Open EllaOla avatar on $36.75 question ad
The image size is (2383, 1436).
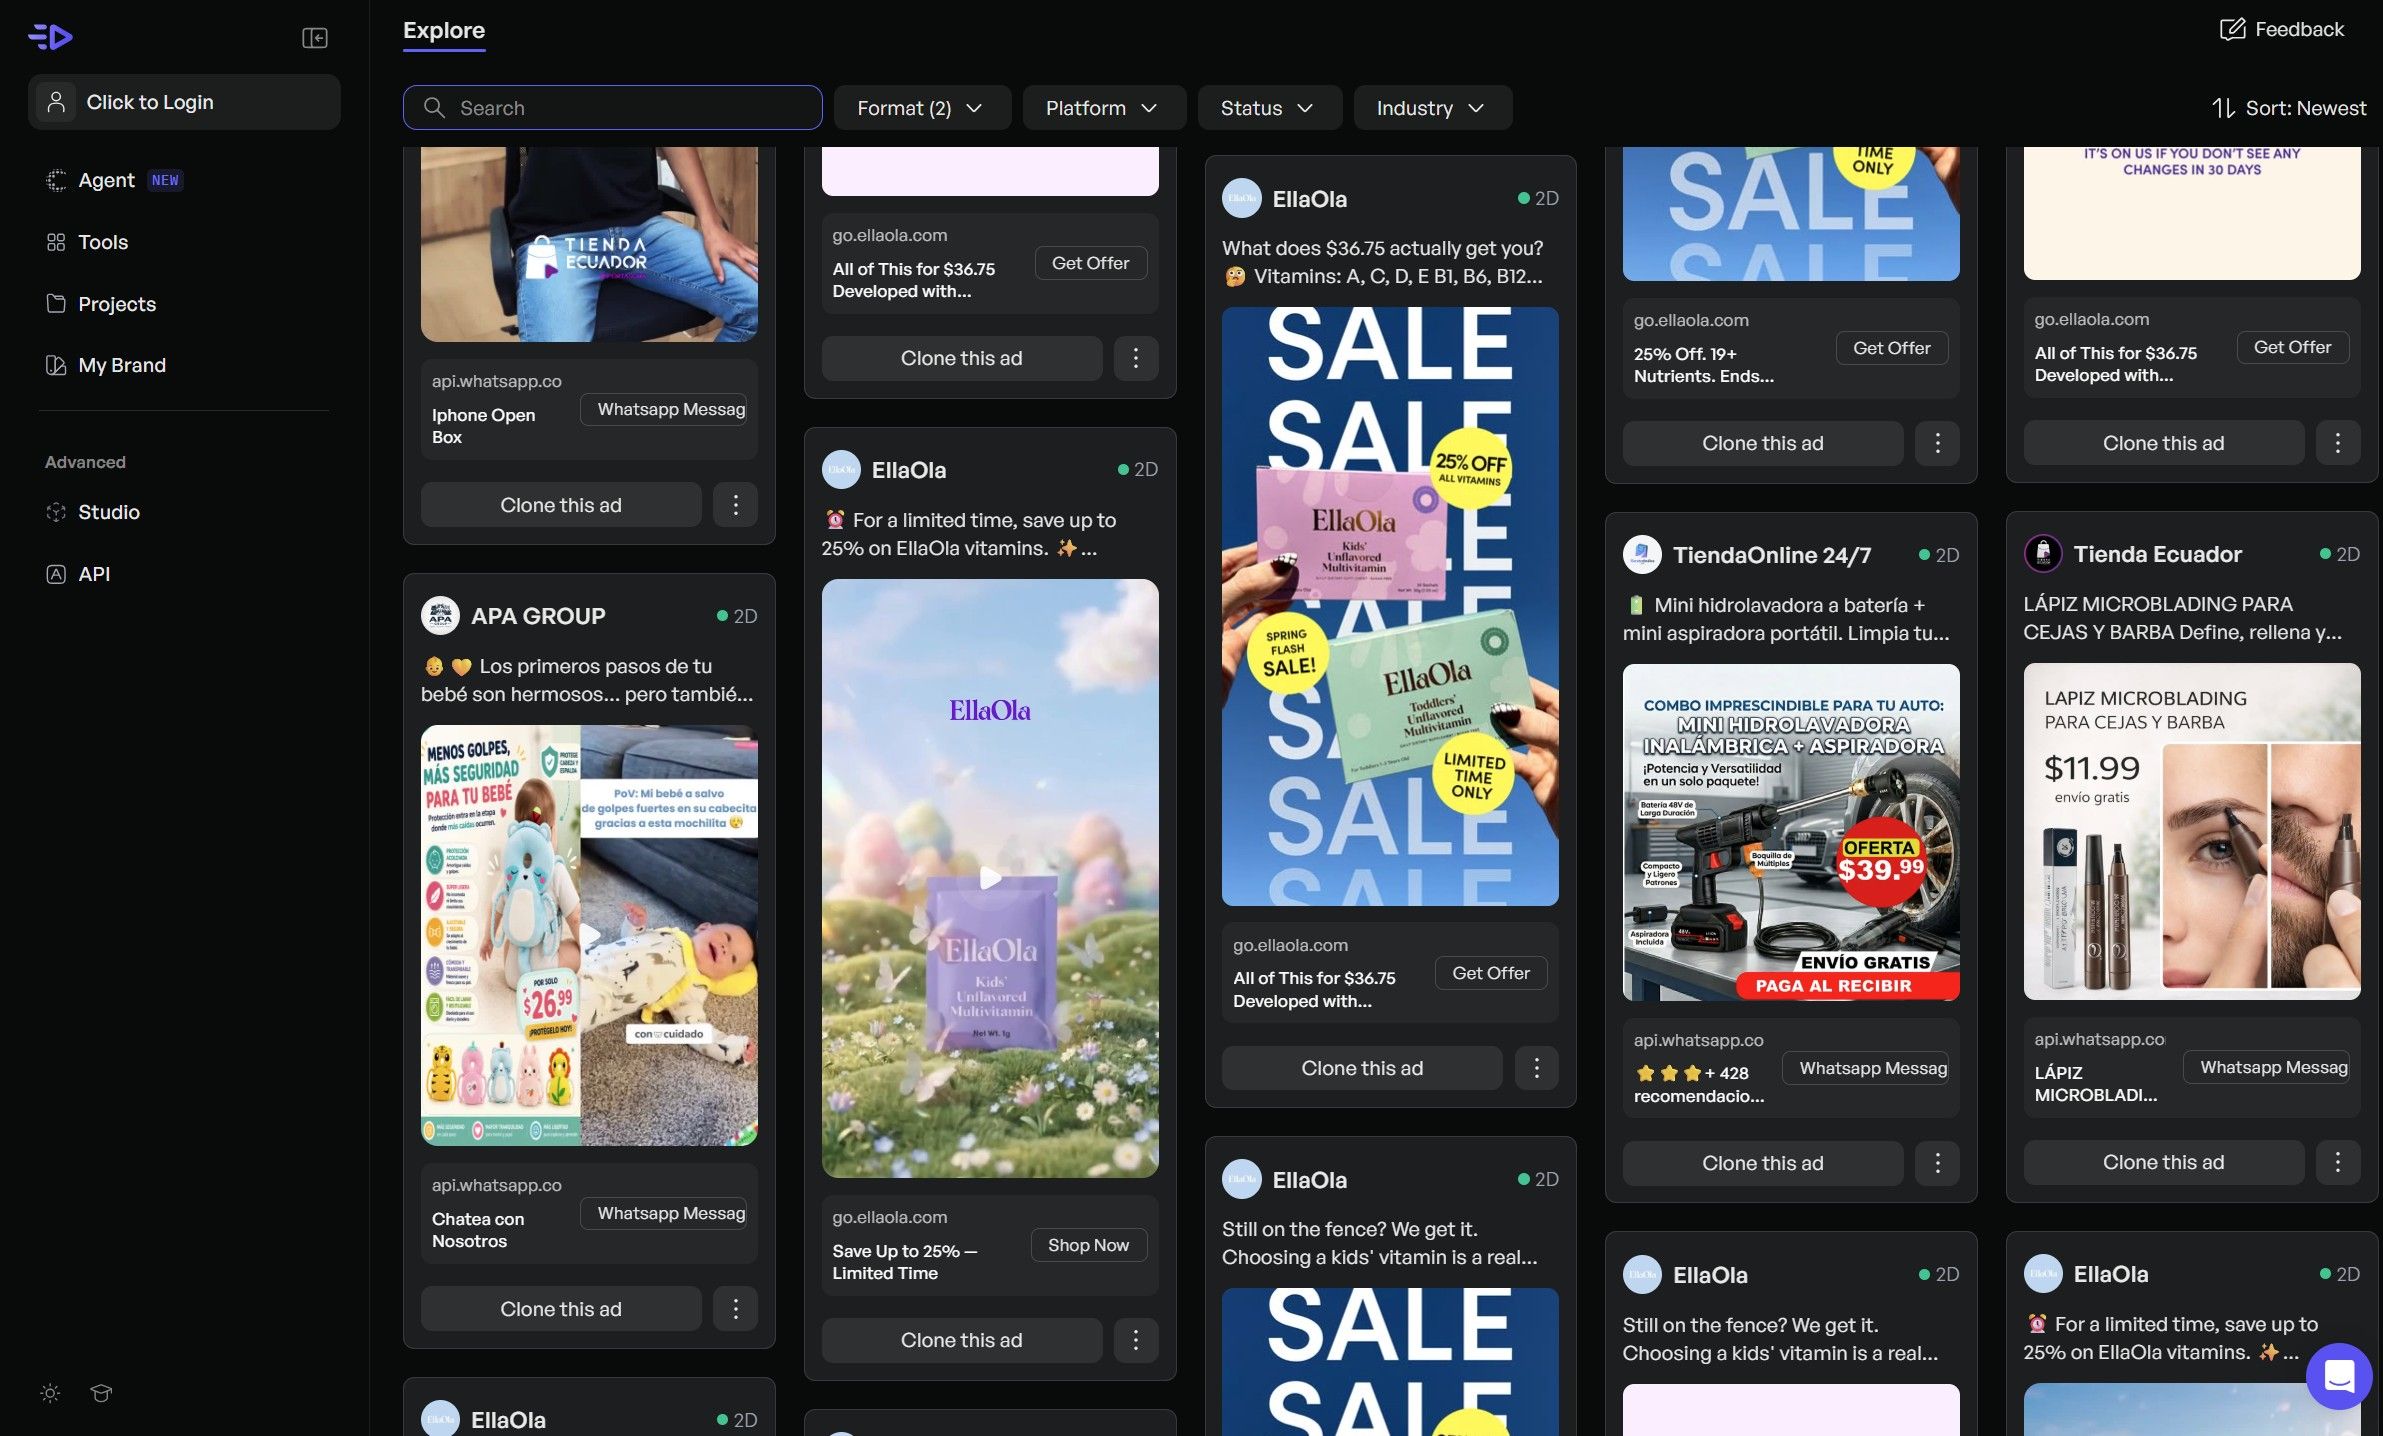coord(1241,199)
